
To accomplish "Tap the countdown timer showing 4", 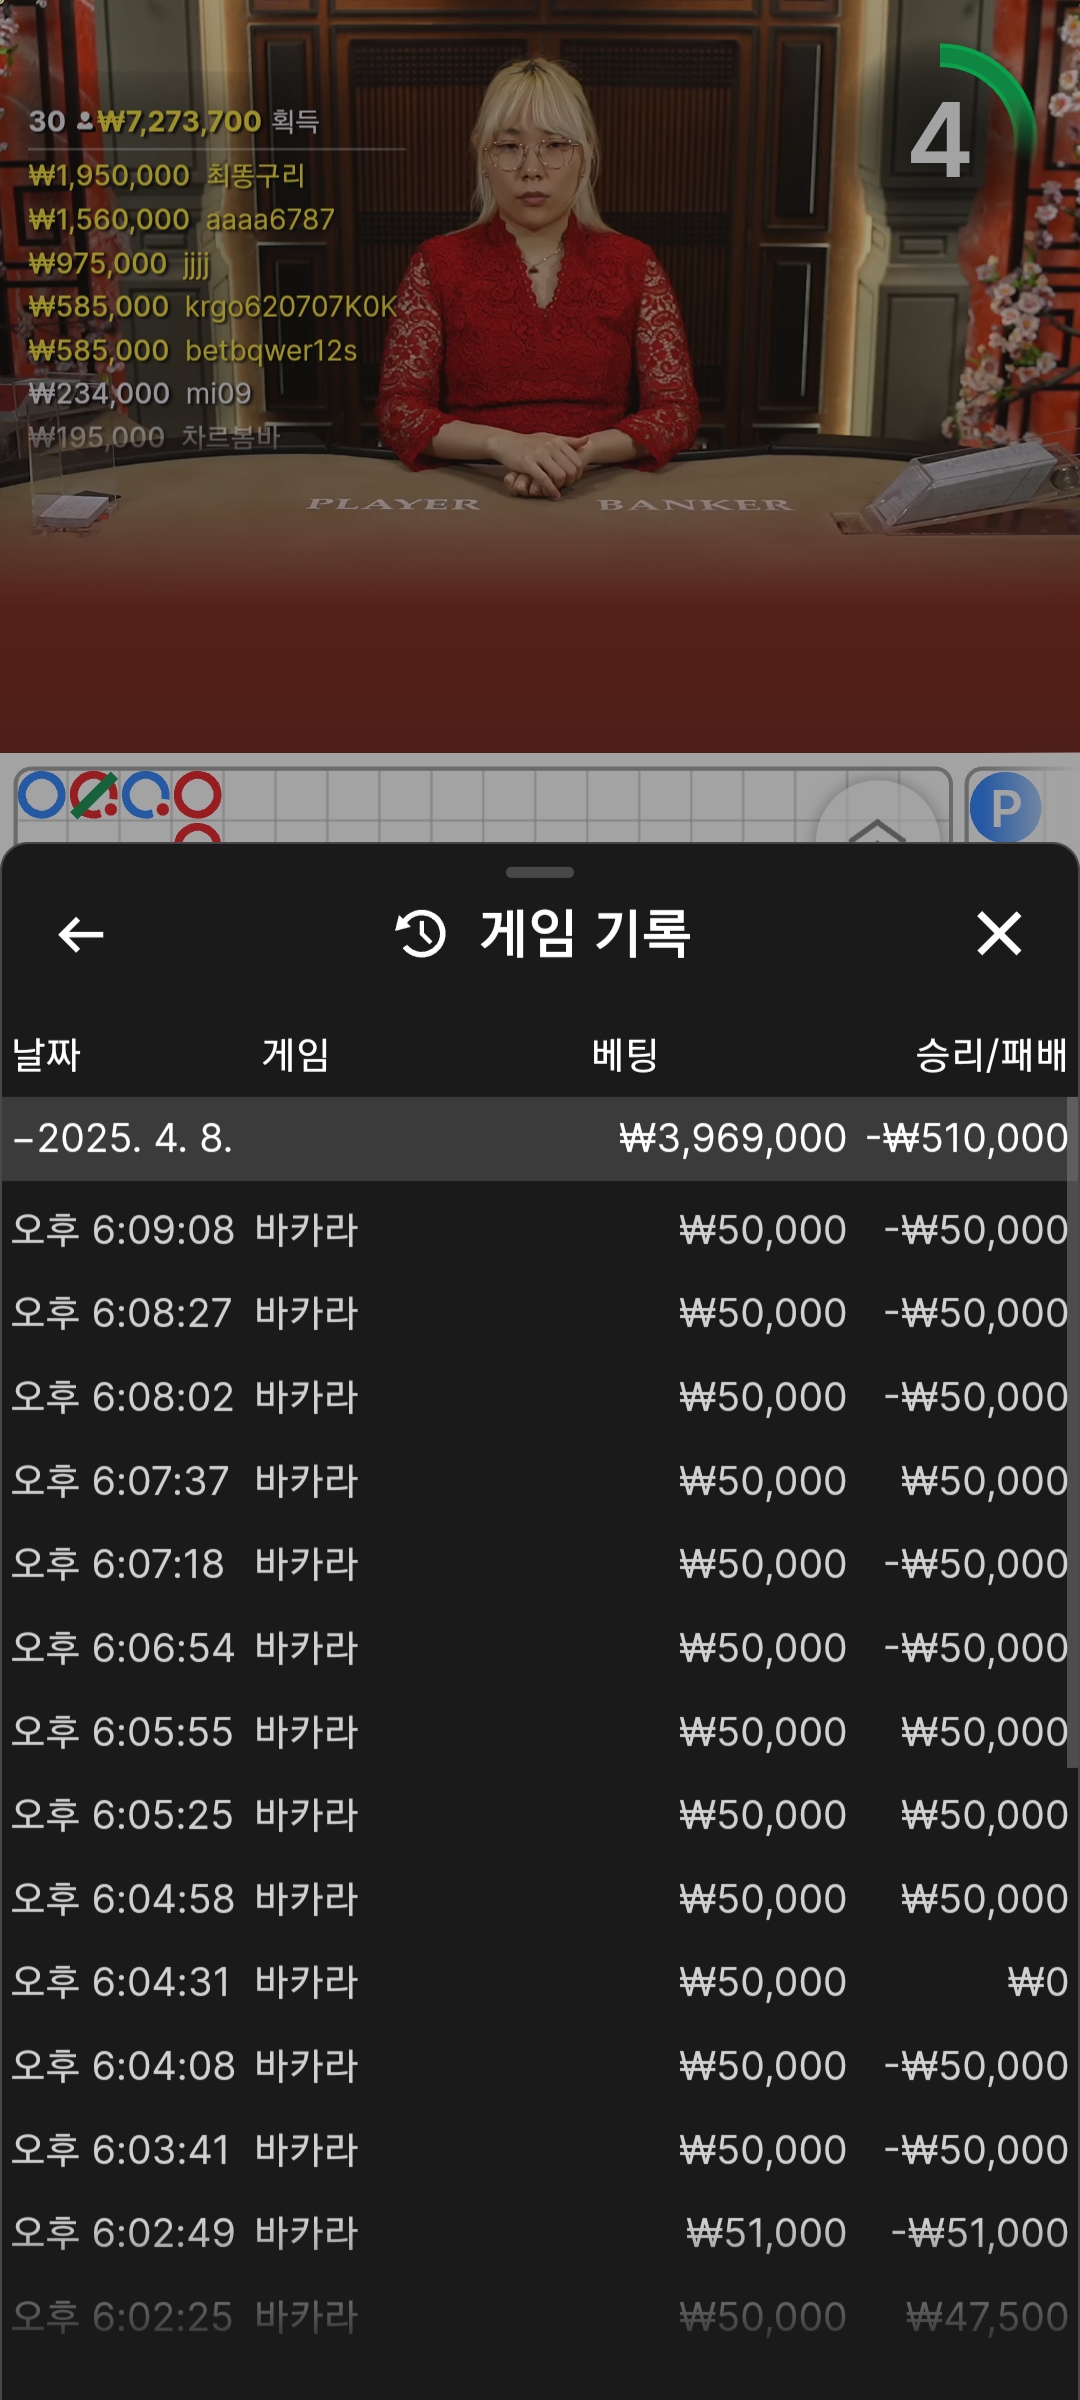I will 941,140.
